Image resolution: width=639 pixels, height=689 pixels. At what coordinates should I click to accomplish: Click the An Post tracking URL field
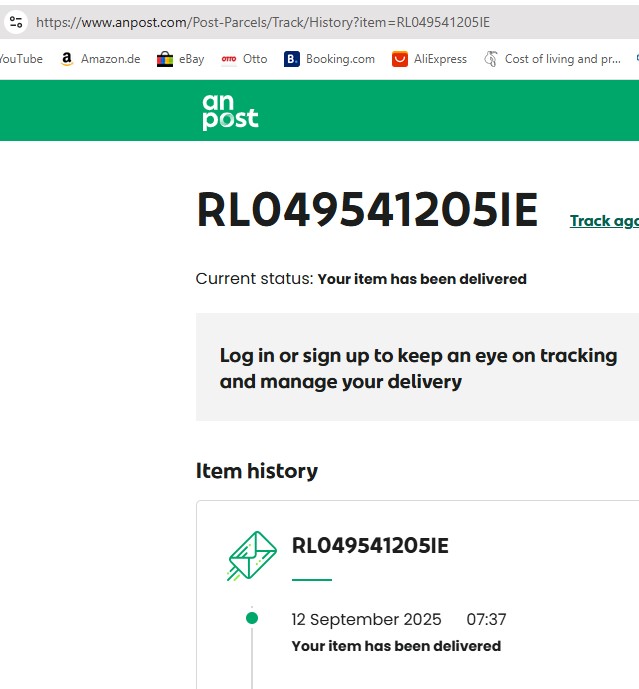click(262, 22)
